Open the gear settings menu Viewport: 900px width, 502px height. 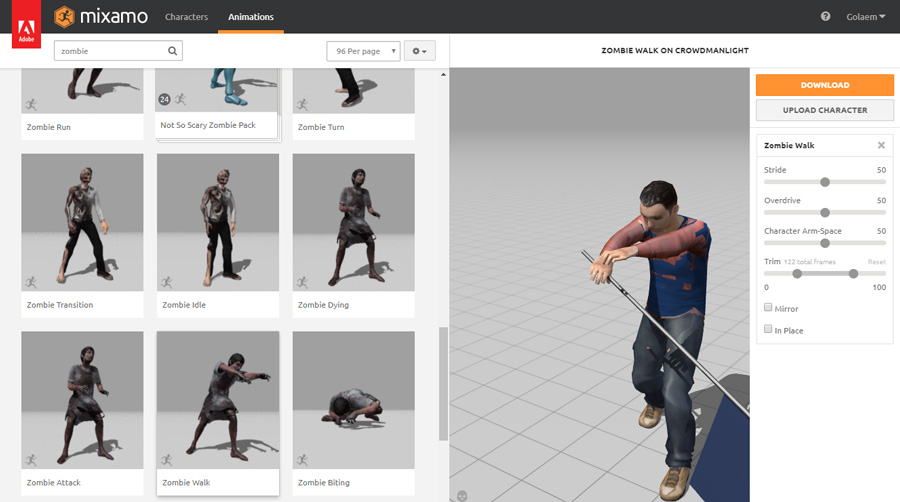(420, 51)
